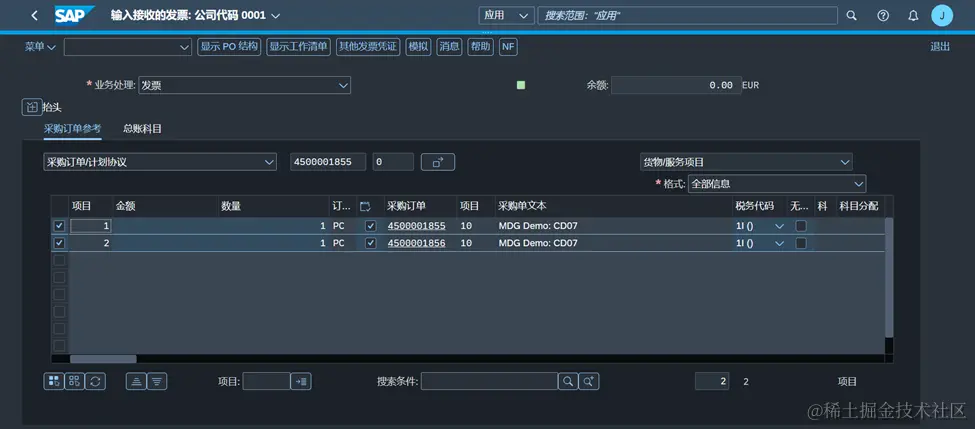Click the position to item icon
This screenshot has height=429, width=975.
[302, 381]
